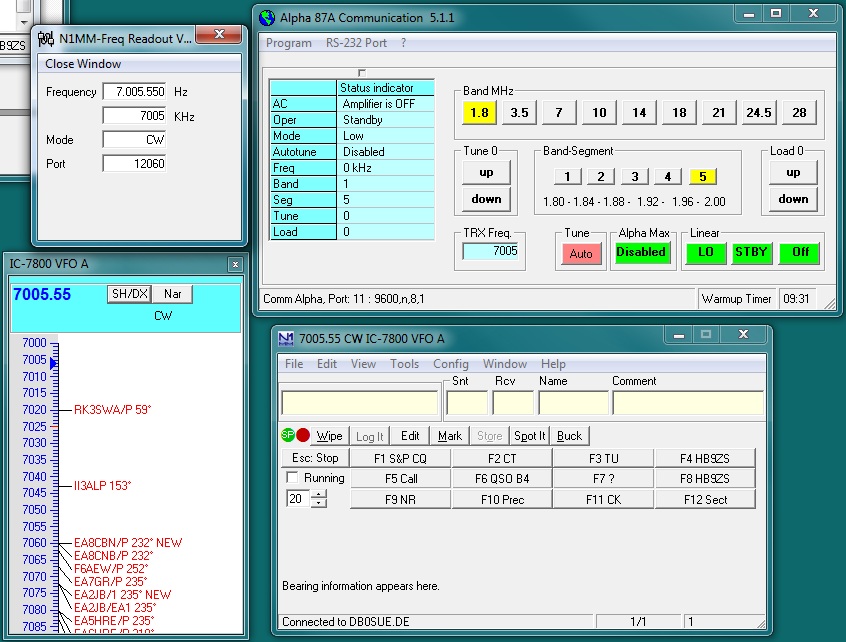Click Load 0 up button
Image resolution: width=846 pixels, height=642 pixels.
793,173
